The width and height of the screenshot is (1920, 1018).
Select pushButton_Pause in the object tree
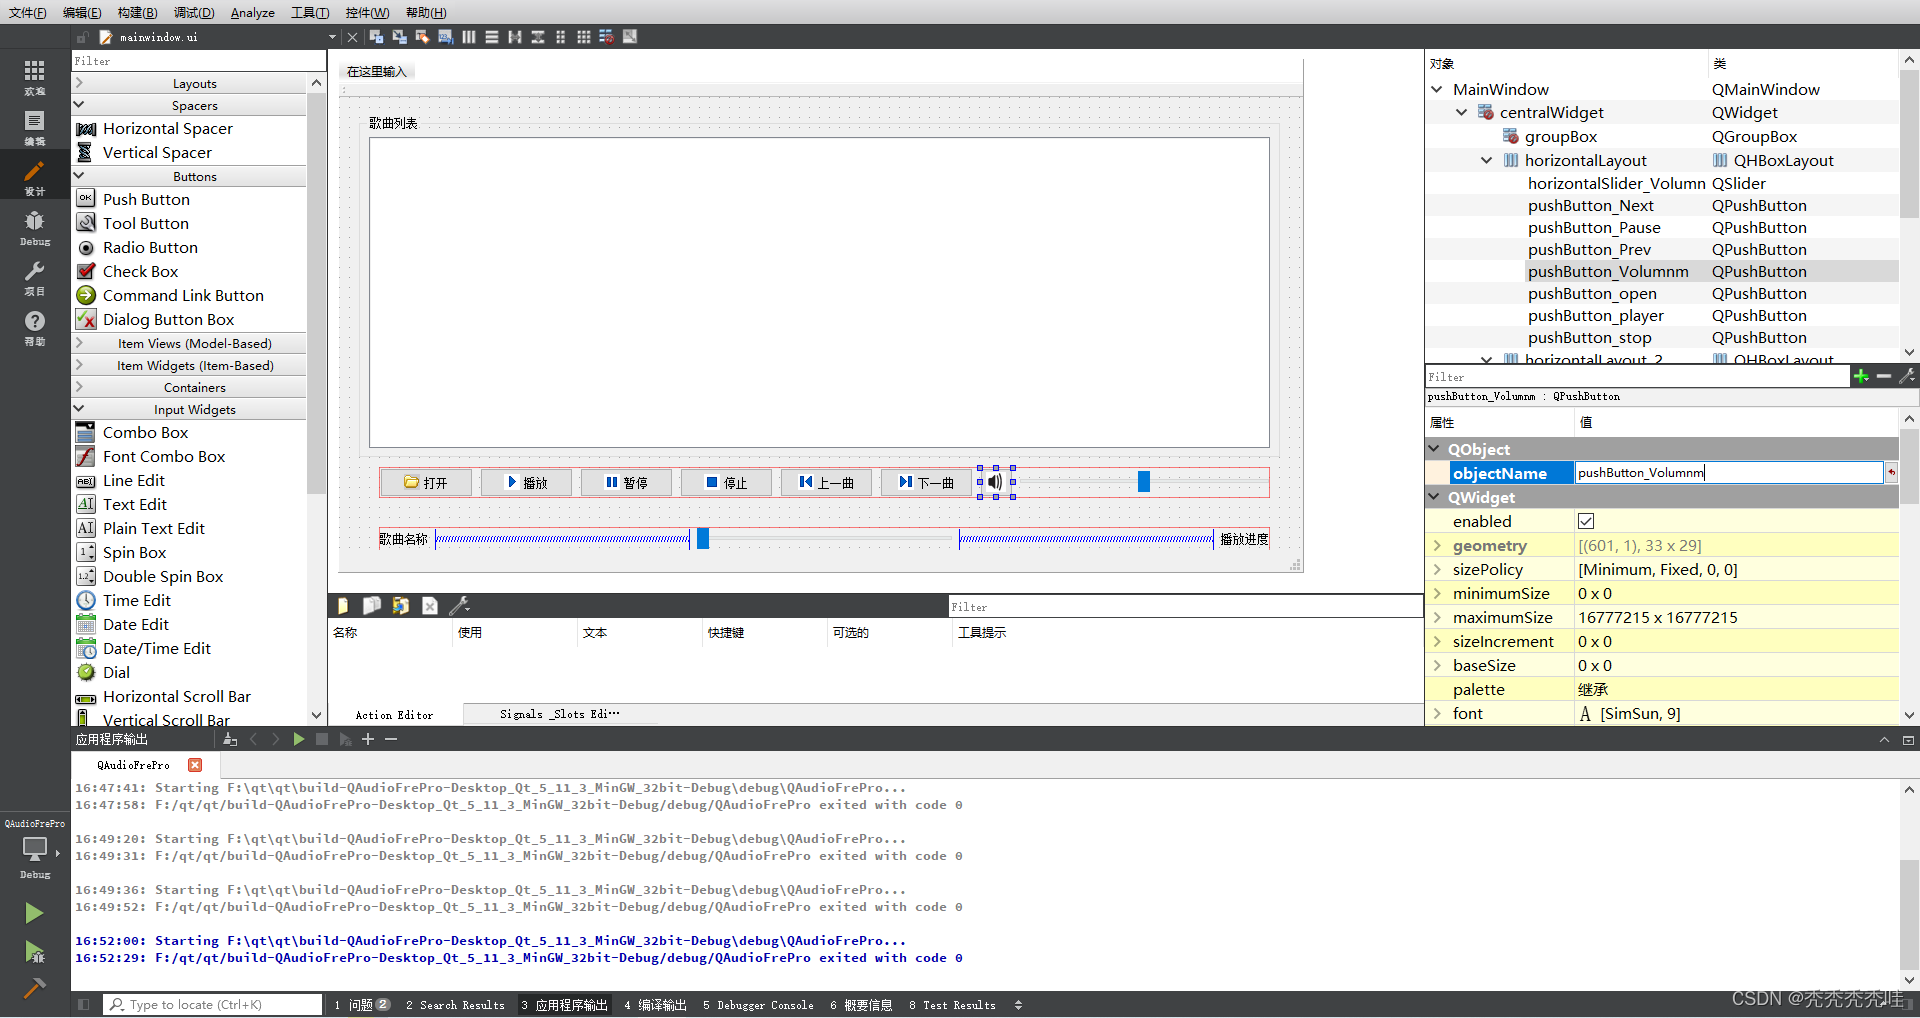1594,228
